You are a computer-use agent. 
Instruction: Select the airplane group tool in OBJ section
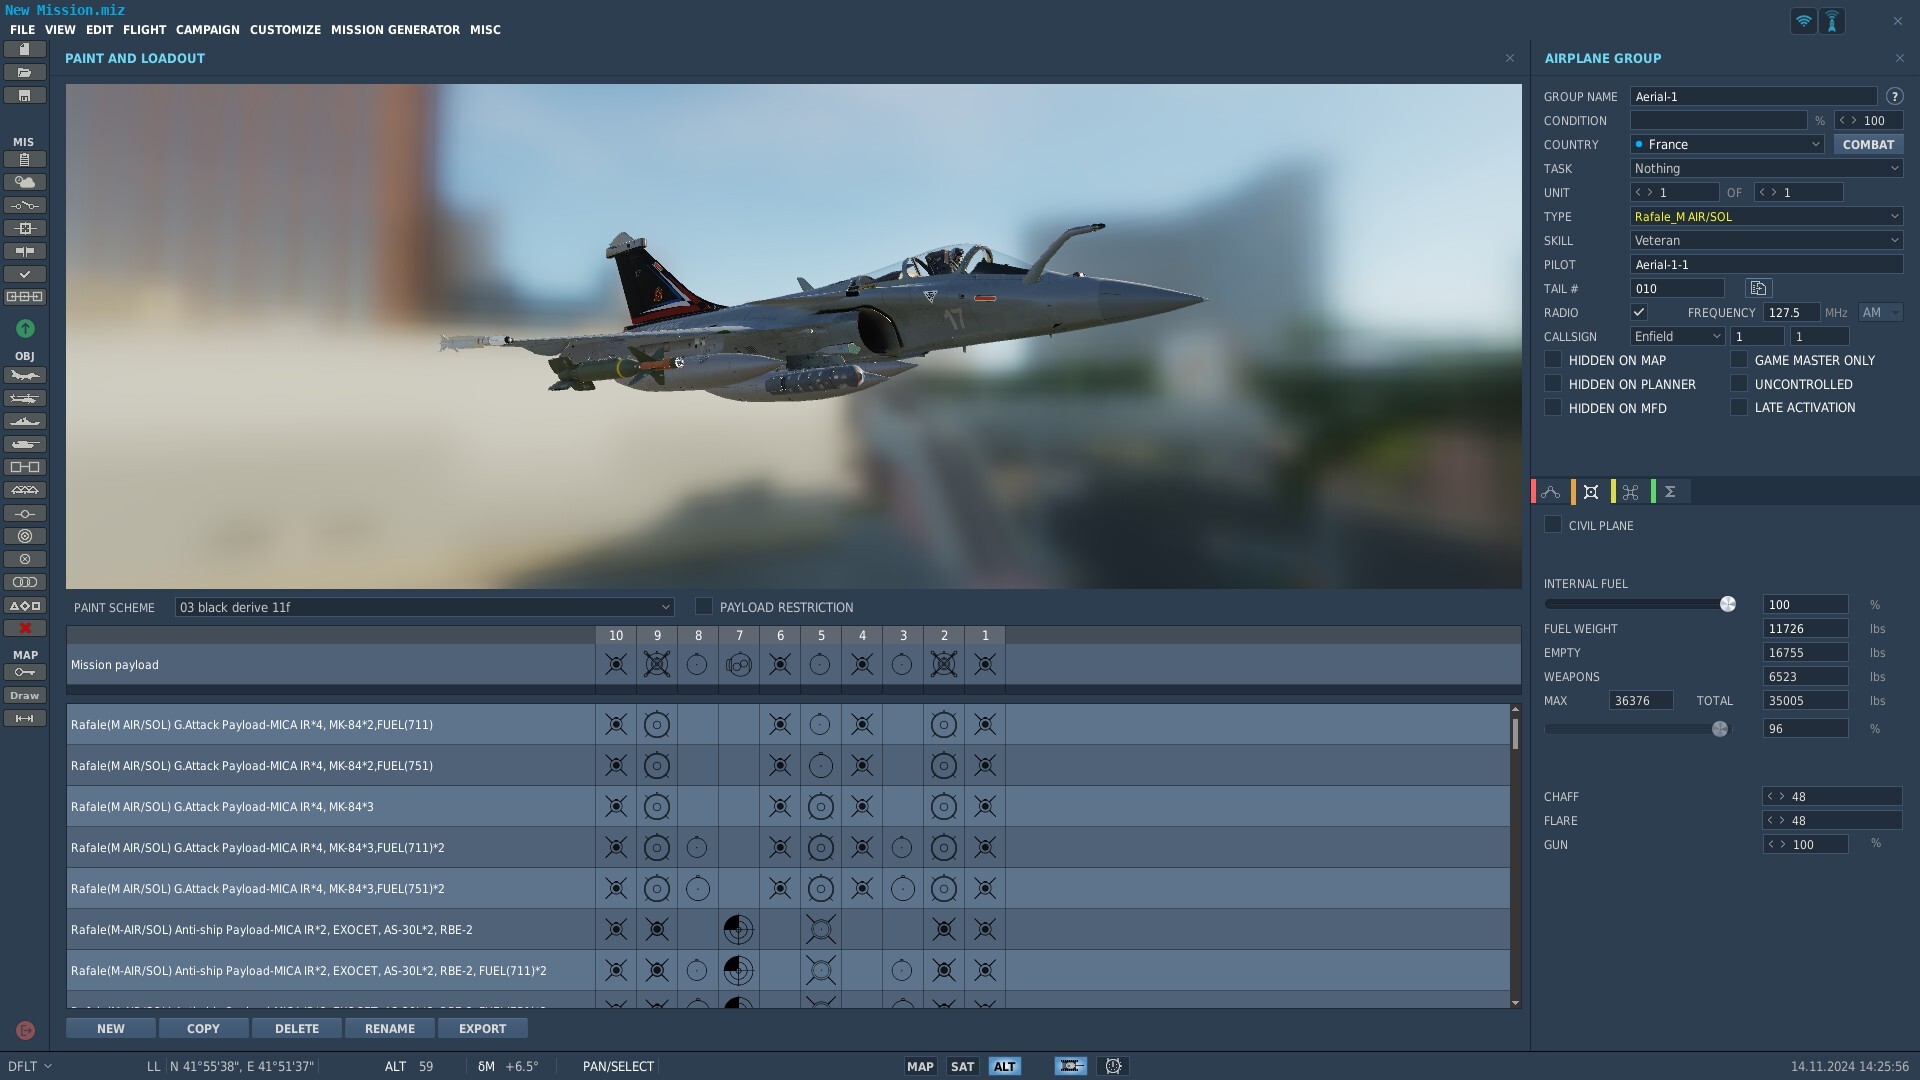pyautogui.click(x=25, y=375)
